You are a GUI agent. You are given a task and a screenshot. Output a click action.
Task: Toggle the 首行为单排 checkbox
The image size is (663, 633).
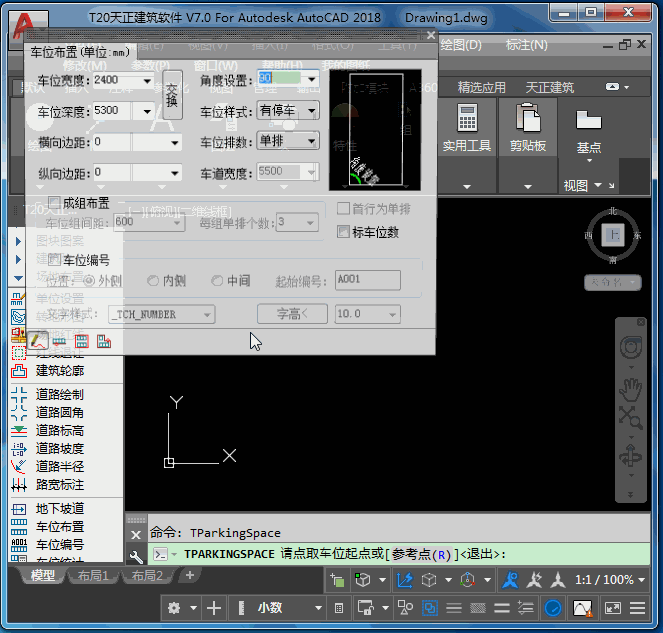343,208
